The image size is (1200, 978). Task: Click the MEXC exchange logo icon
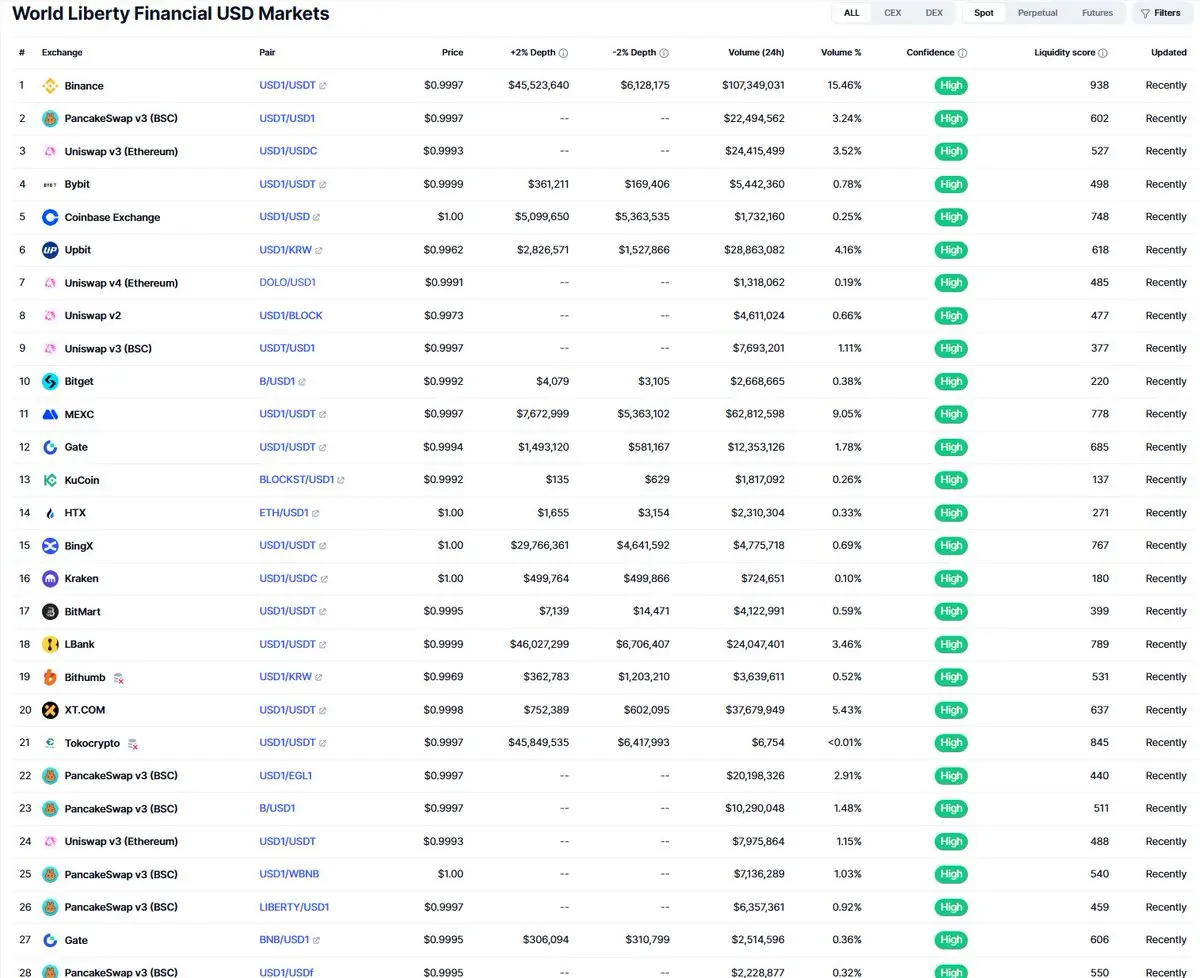coord(50,414)
